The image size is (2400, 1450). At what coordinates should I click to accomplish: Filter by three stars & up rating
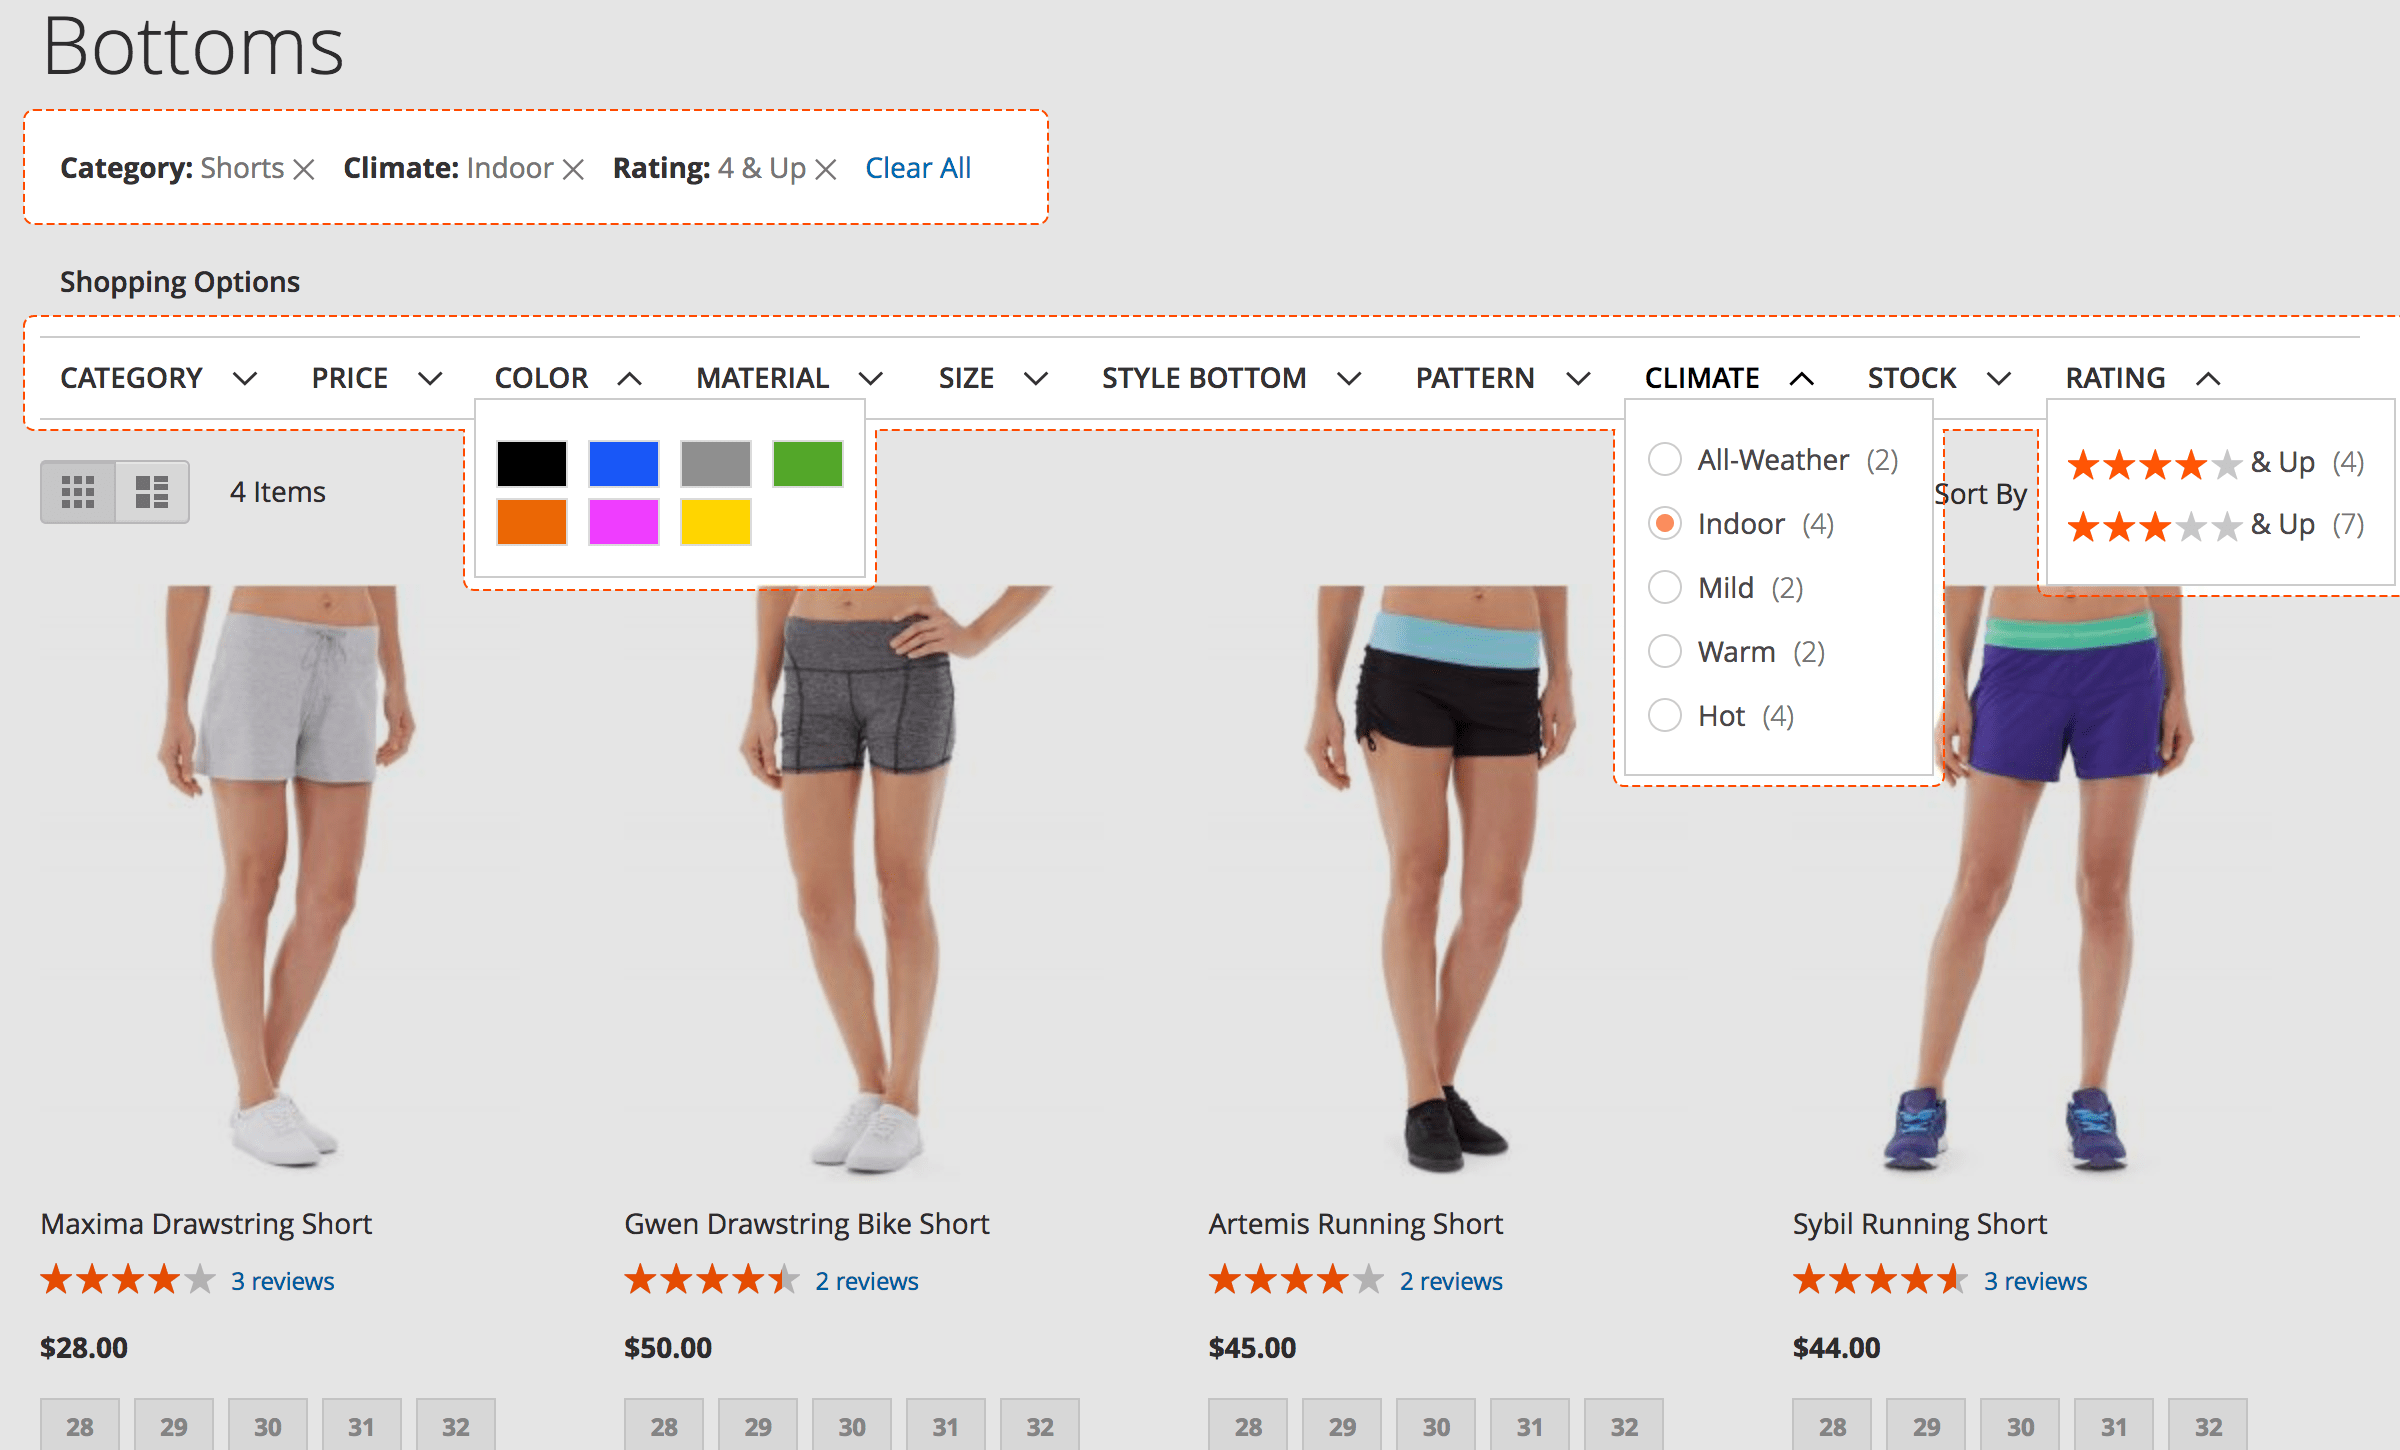[x=2215, y=525]
